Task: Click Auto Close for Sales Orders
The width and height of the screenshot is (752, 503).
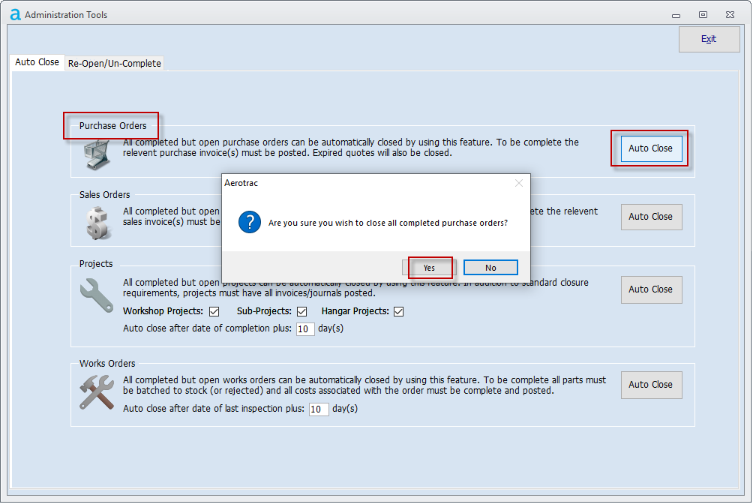Action: (x=650, y=217)
